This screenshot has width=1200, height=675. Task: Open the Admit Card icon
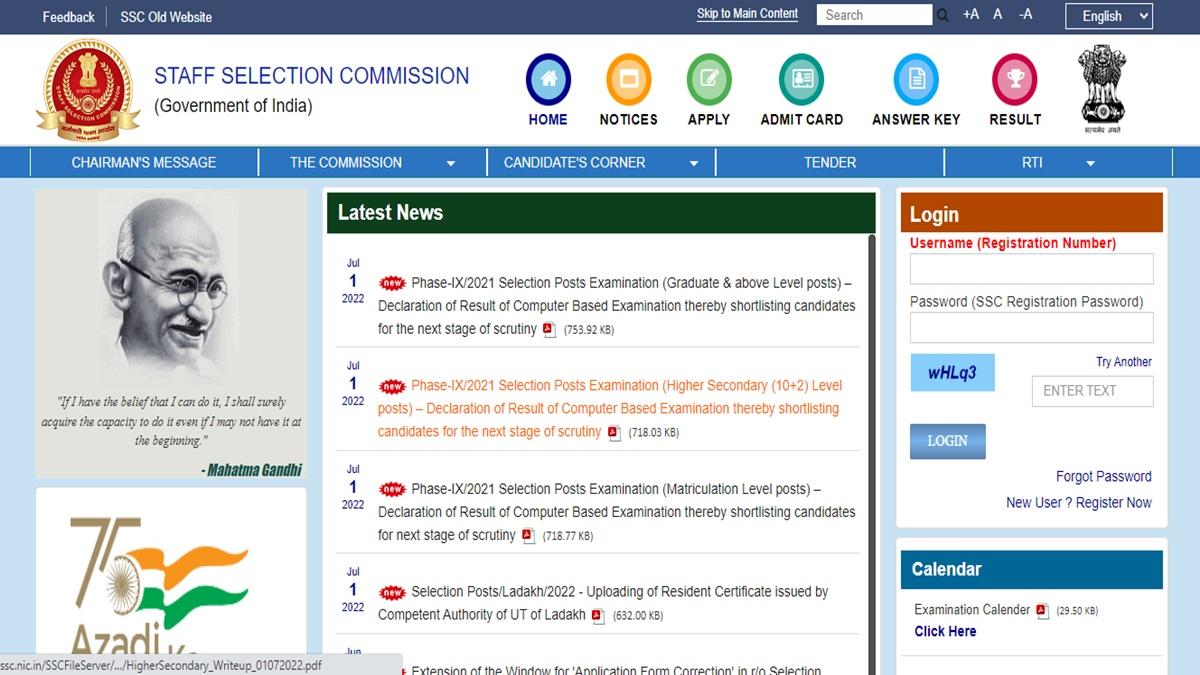(x=800, y=77)
